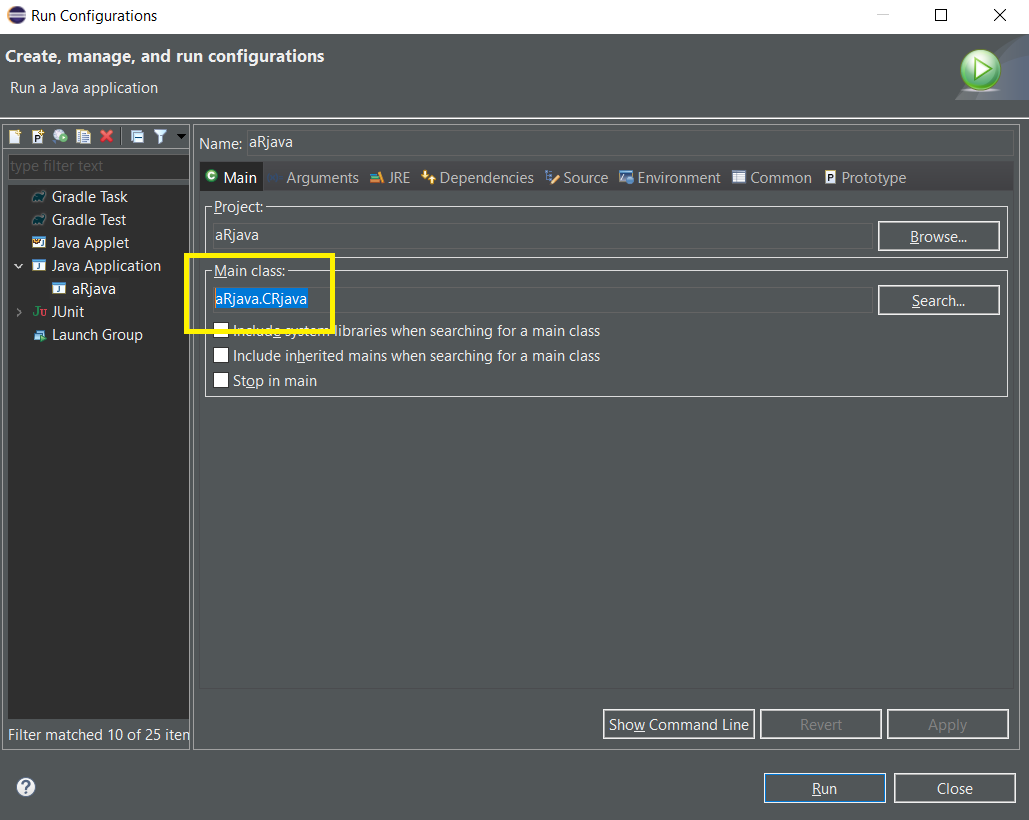Duplicate the selected launch configuration
1029x820 pixels.
point(83,136)
